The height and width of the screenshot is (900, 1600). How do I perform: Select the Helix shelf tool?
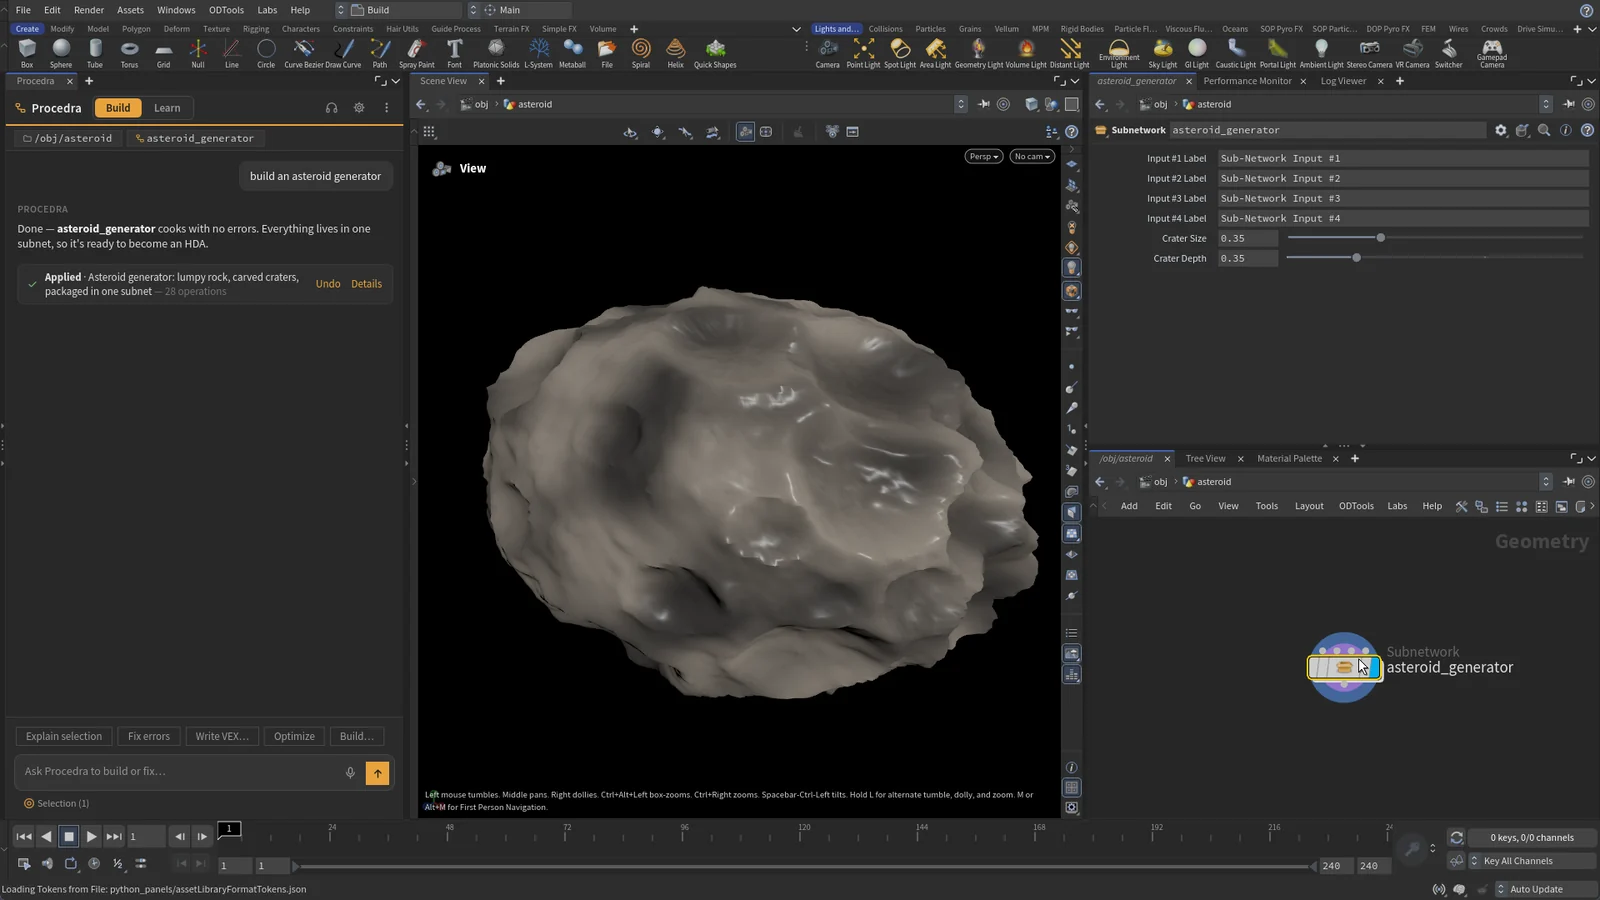(x=676, y=53)
